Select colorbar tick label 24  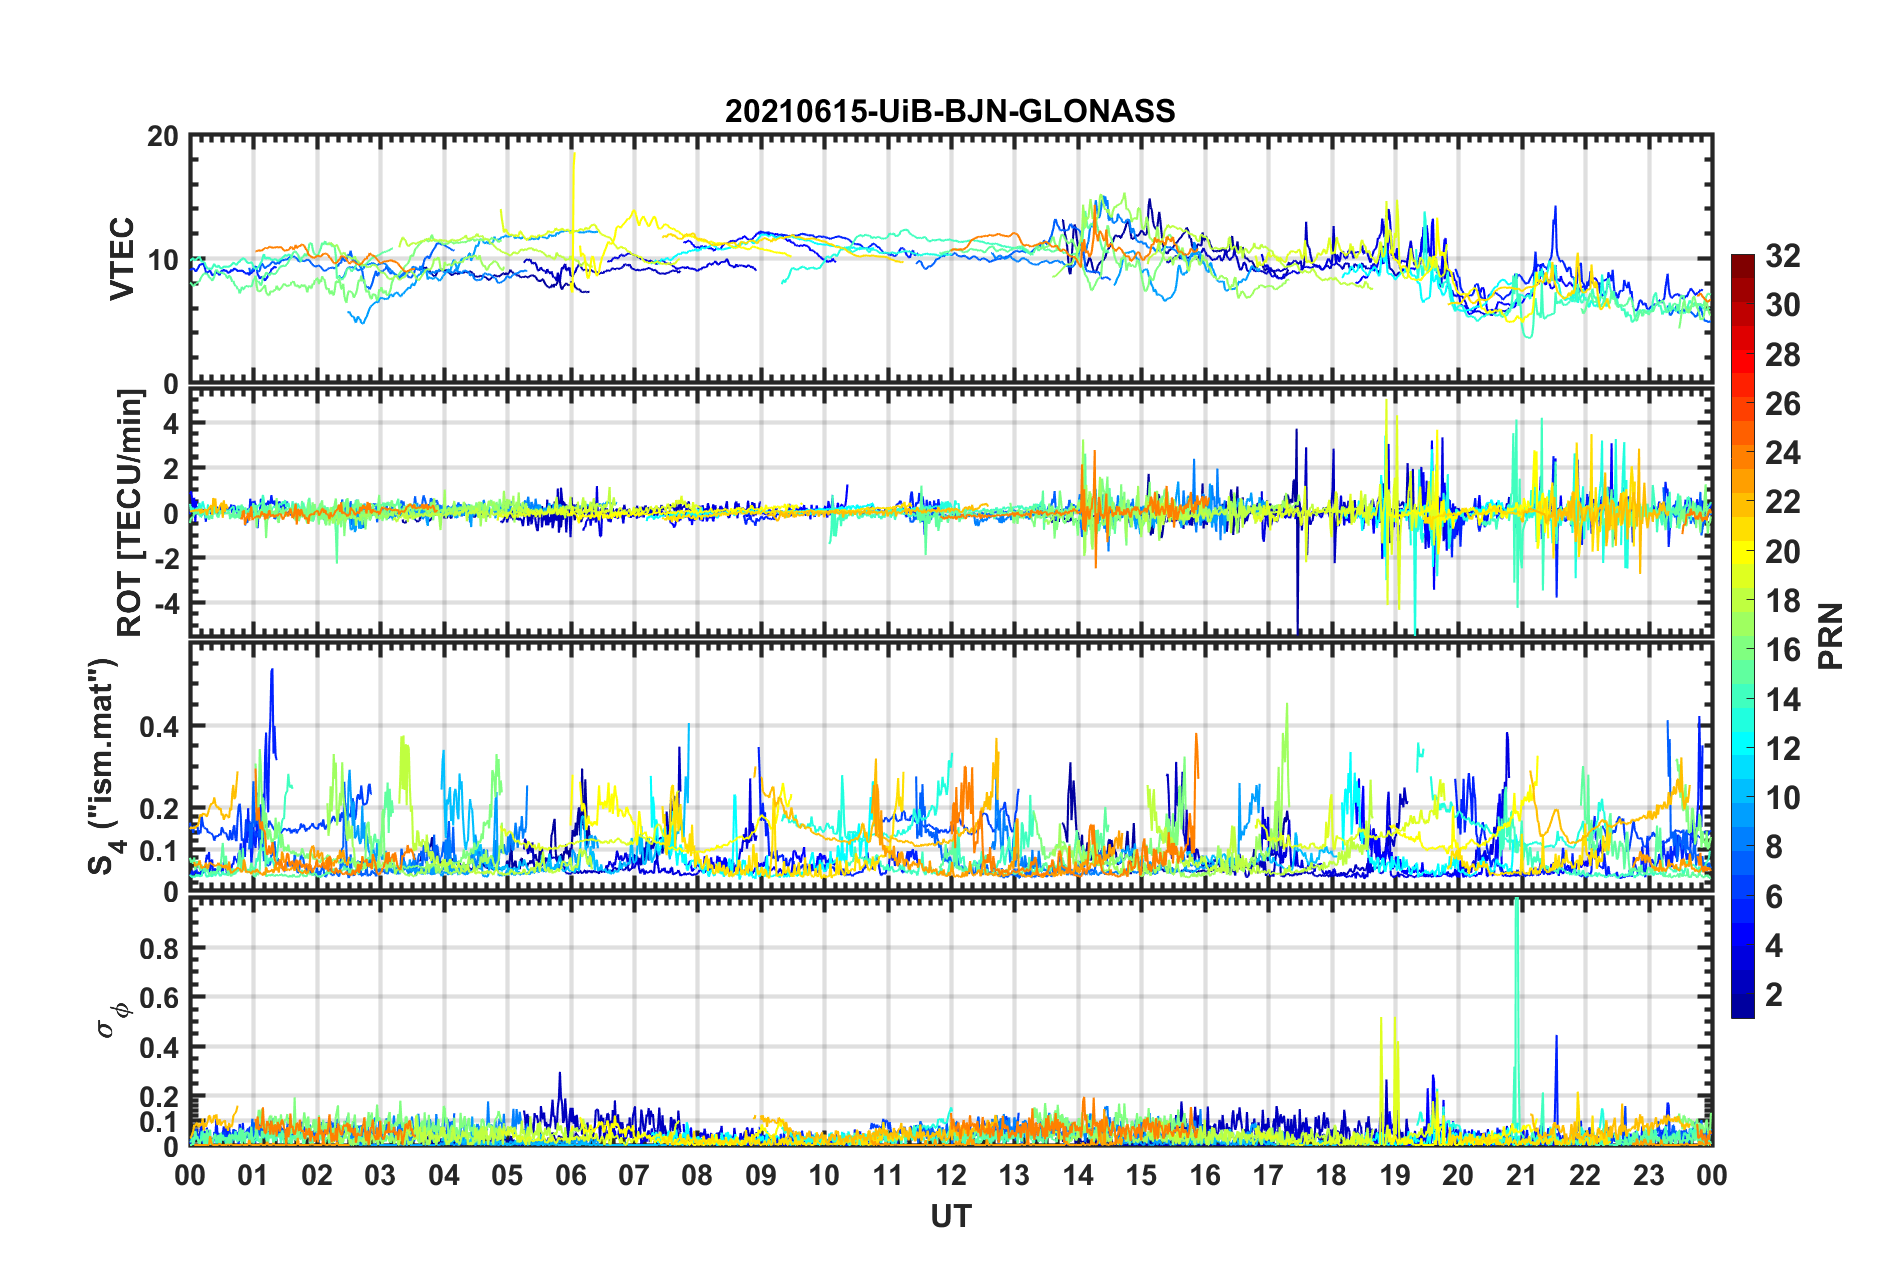(1782, 453)
